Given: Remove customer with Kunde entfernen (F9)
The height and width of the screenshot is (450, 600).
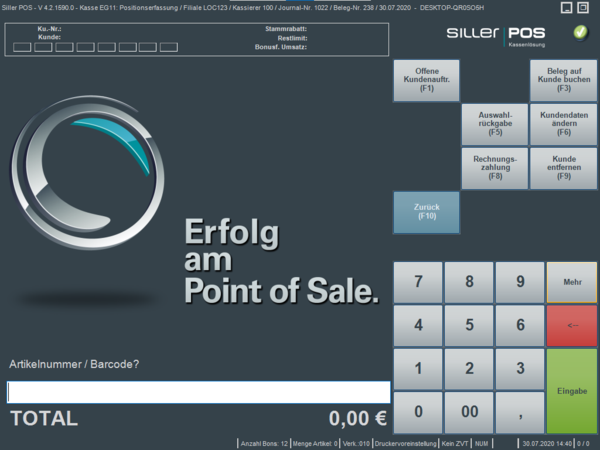Looking at the screenshot, I should [563, 169].
